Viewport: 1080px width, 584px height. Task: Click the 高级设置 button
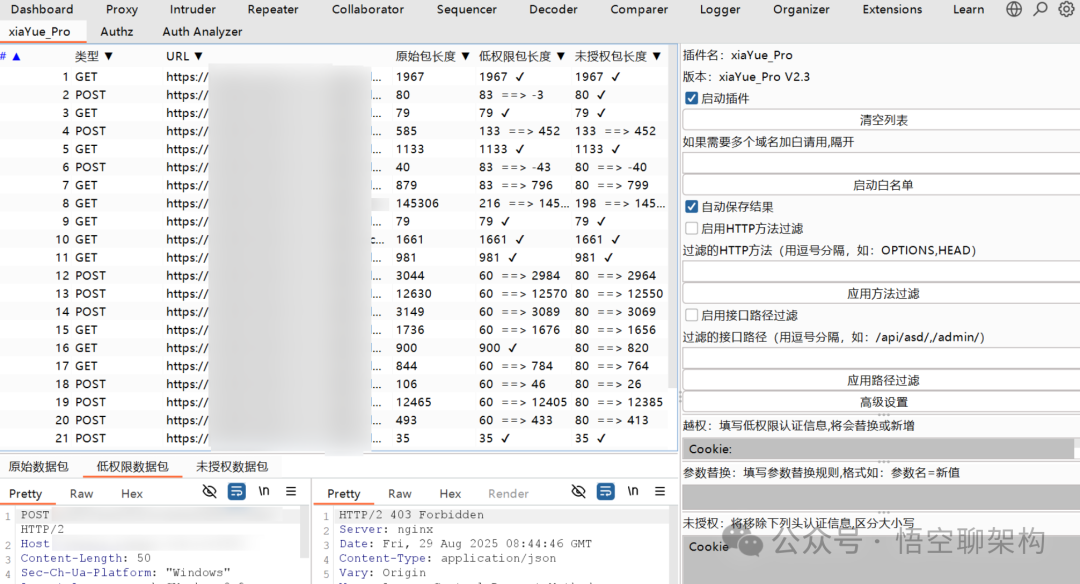coord(882,402)
